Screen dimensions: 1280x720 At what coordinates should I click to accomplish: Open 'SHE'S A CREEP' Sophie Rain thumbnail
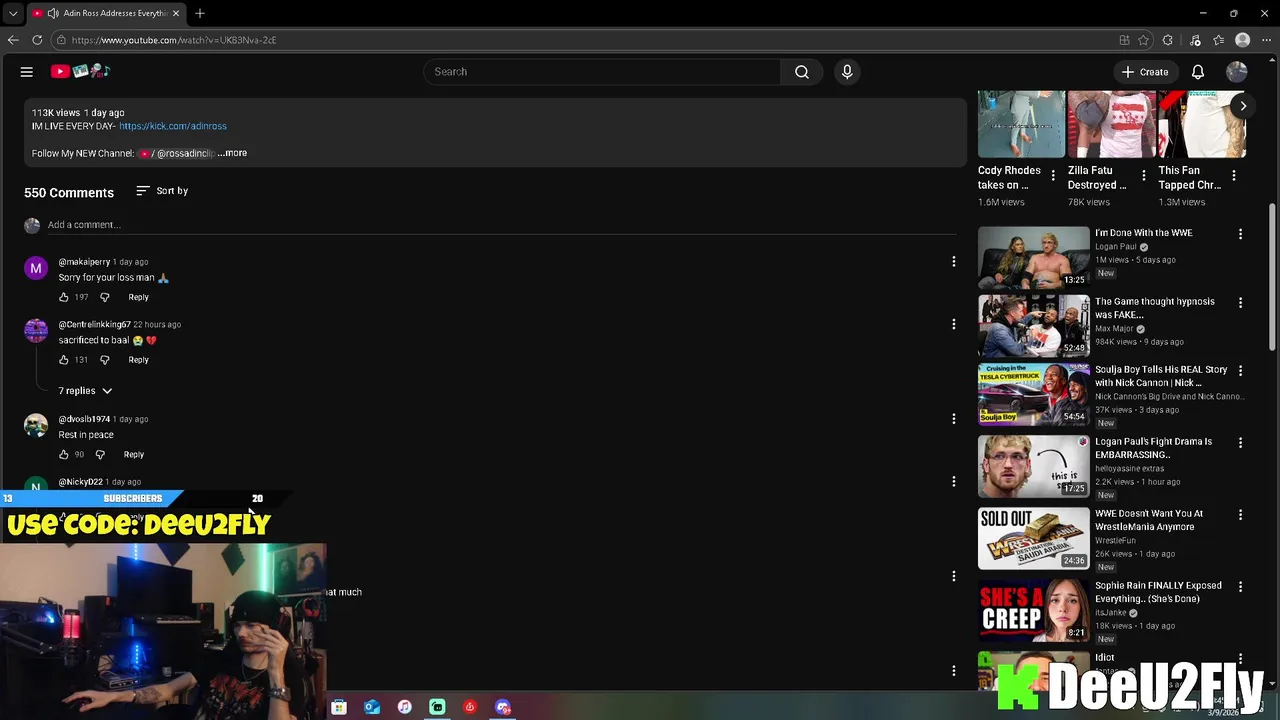(1034, 610)
